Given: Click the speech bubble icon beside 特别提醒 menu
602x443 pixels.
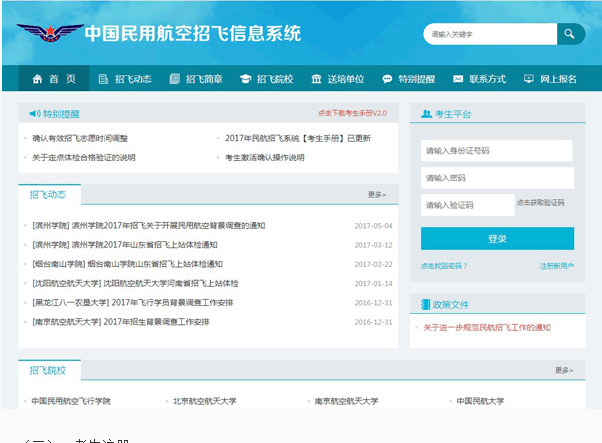Looking at the screenshot, I should pos(387,79).
